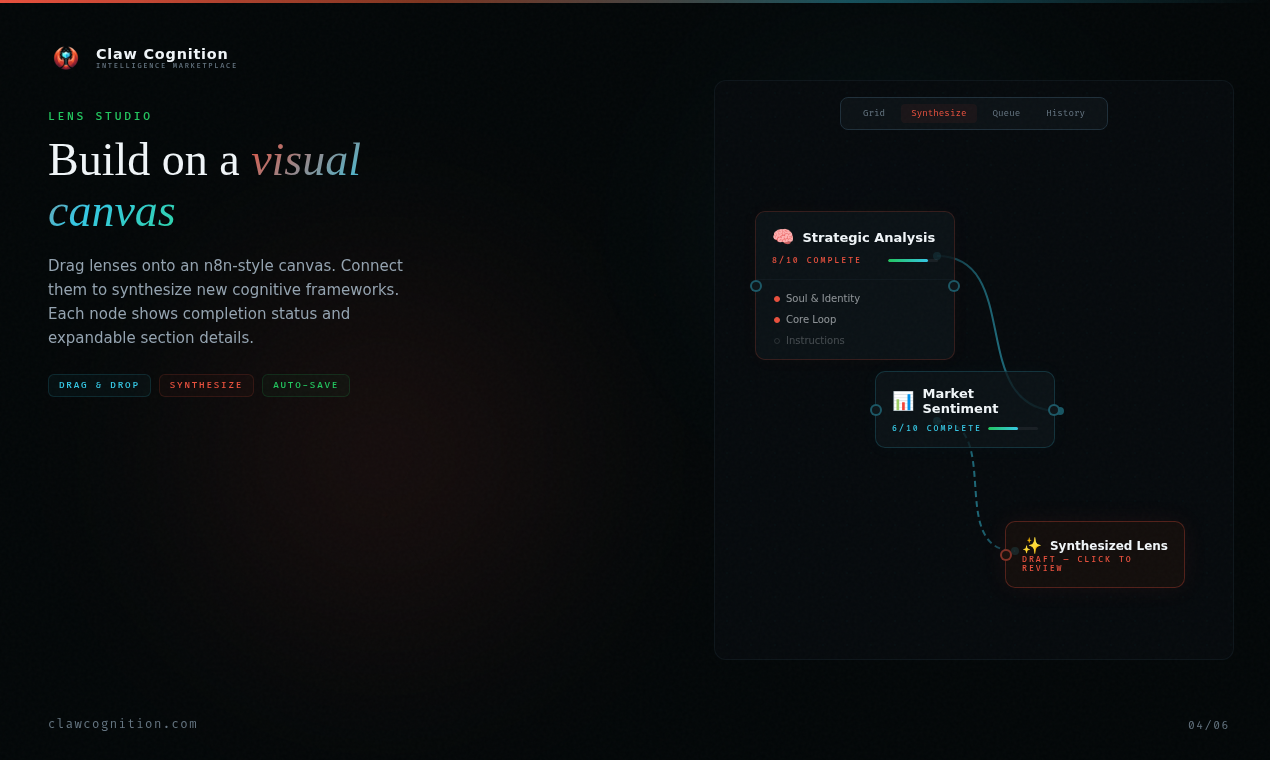
Task: Click the clawcognition.com footer text
Action: pyautogui.click(x=123, y=723)
